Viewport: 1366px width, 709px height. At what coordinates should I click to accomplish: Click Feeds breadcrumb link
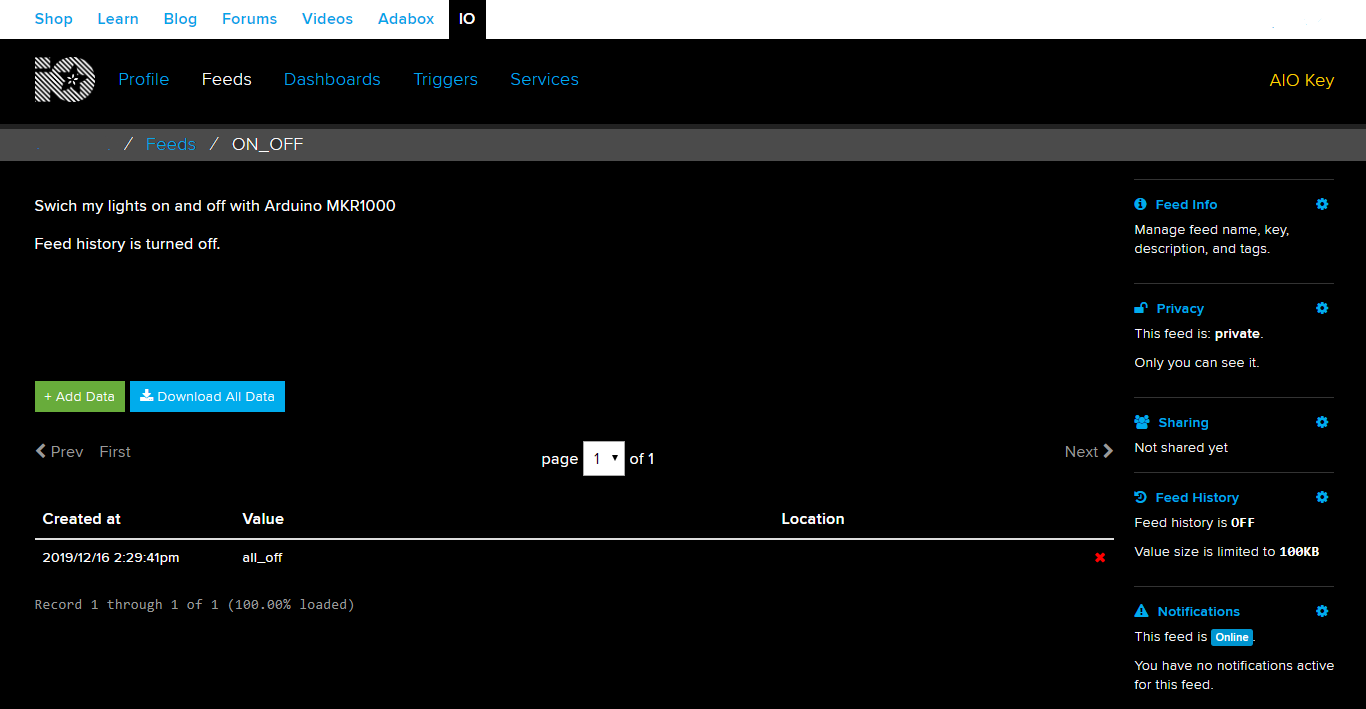(171, 144)
